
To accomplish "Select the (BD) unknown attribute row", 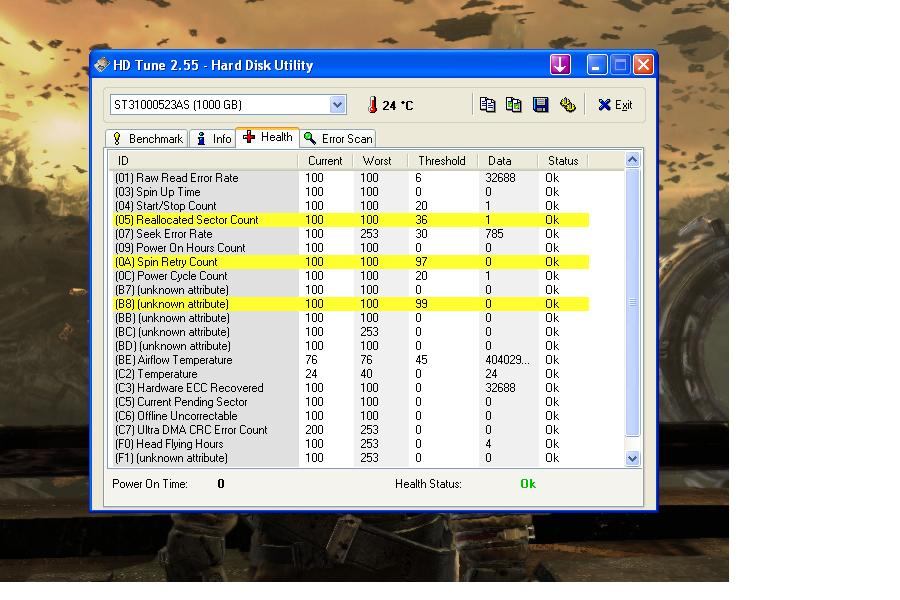I will tap(350, 346).
